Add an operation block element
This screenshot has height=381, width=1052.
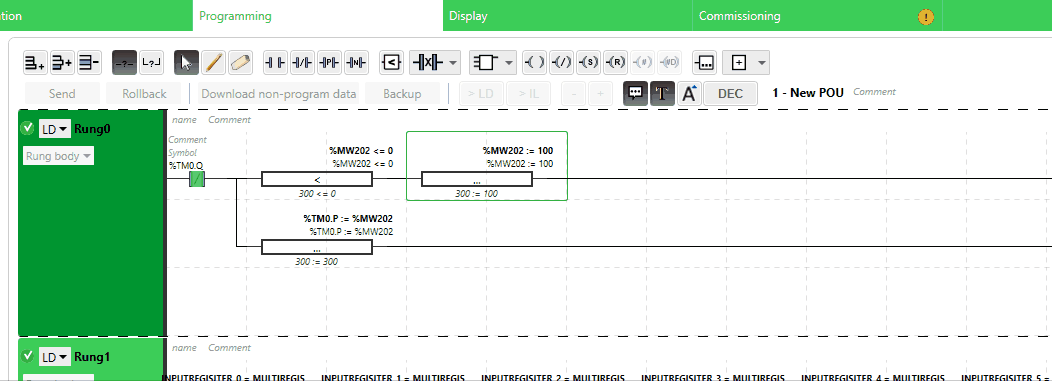[704, 62]
